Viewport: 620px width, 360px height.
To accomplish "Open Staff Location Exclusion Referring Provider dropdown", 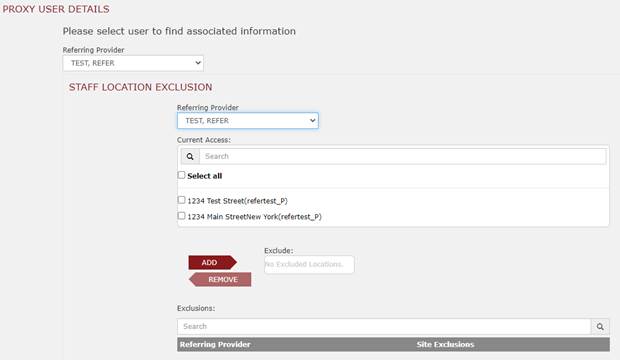I will [248, 121].
